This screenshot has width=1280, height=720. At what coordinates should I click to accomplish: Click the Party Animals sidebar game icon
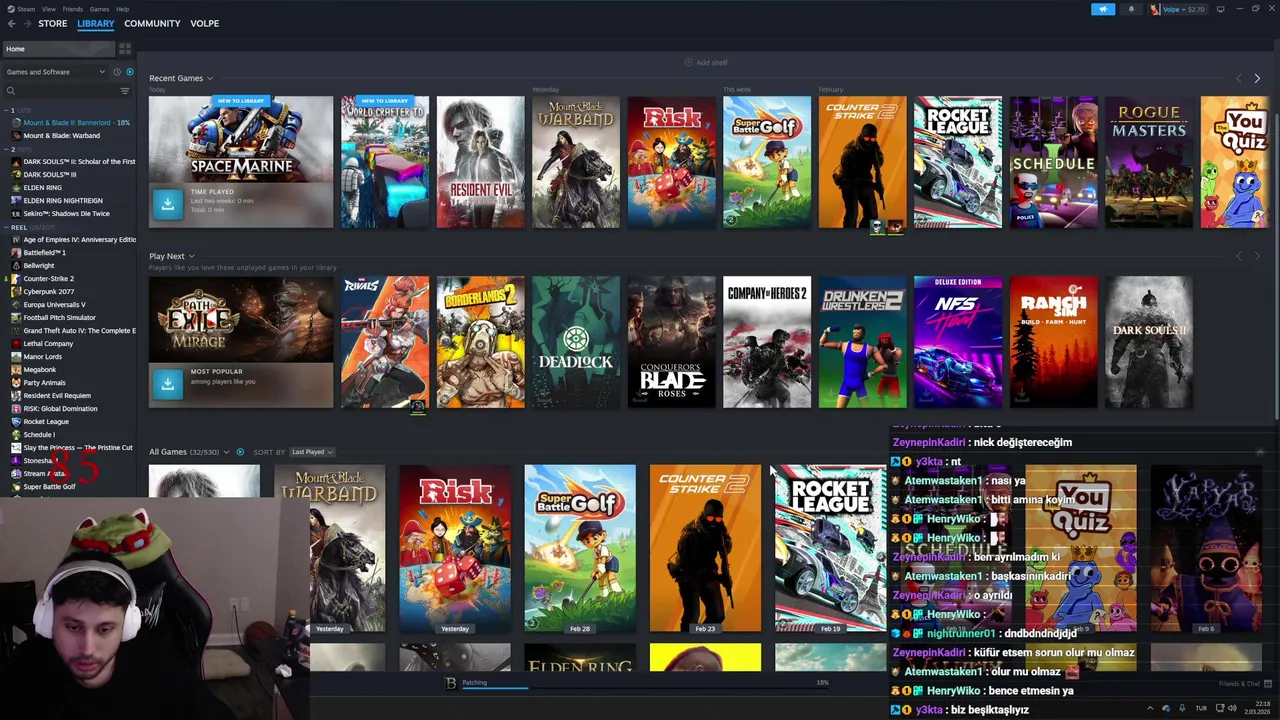click(x=16, y=383)
